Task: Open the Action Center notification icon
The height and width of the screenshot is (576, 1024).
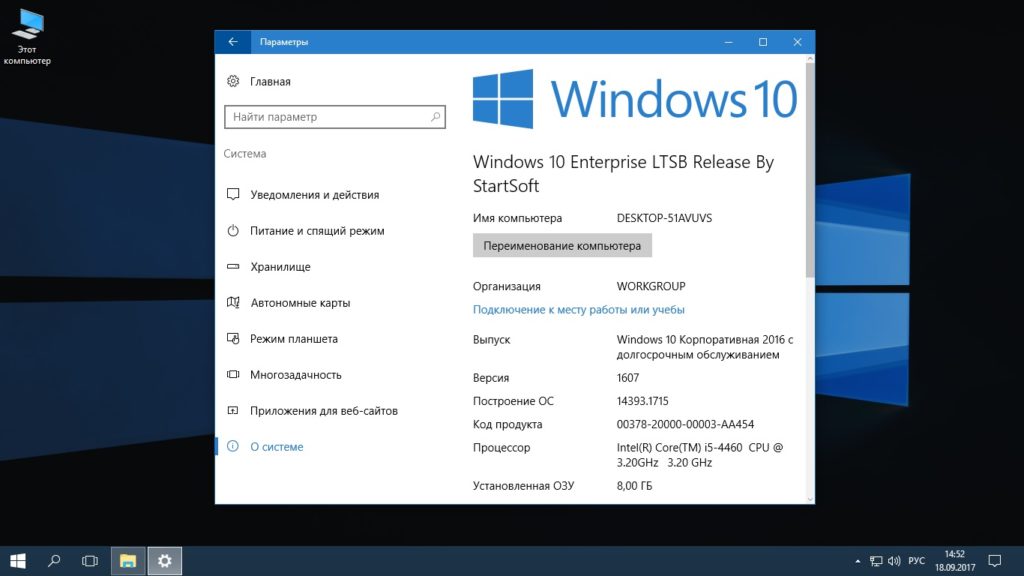Action: pos(994,561)
